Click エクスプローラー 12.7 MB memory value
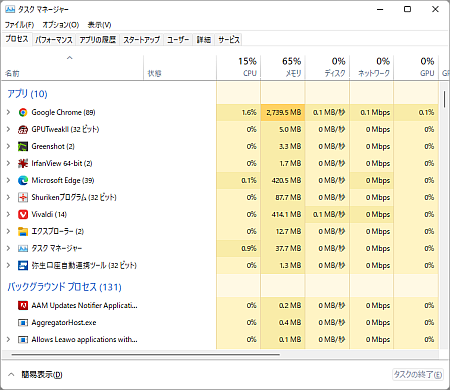 pyautogui.click(x=288, y=231)
